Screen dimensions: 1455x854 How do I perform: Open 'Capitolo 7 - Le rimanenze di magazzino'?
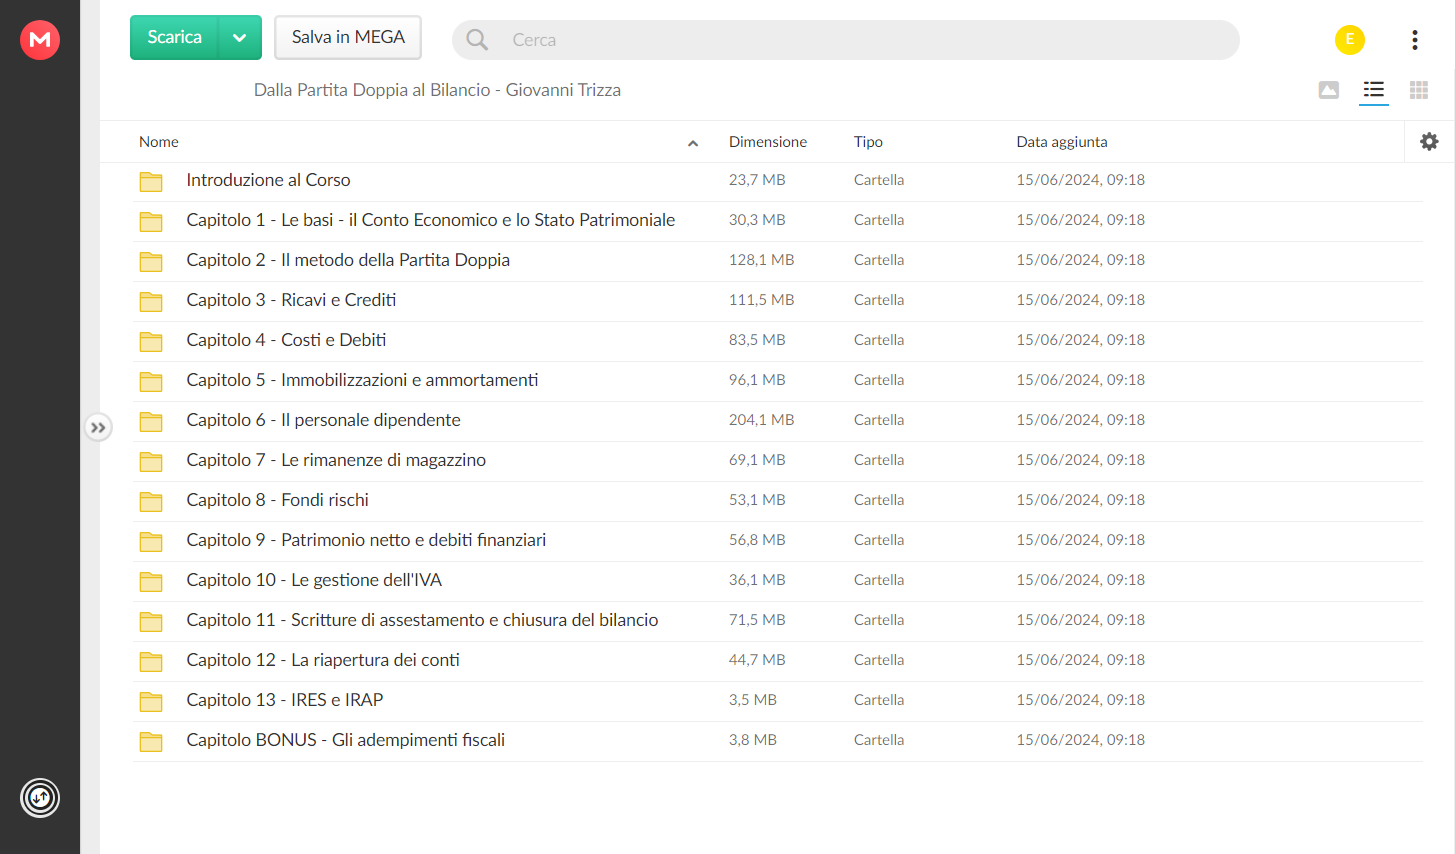tap(336, 460)
